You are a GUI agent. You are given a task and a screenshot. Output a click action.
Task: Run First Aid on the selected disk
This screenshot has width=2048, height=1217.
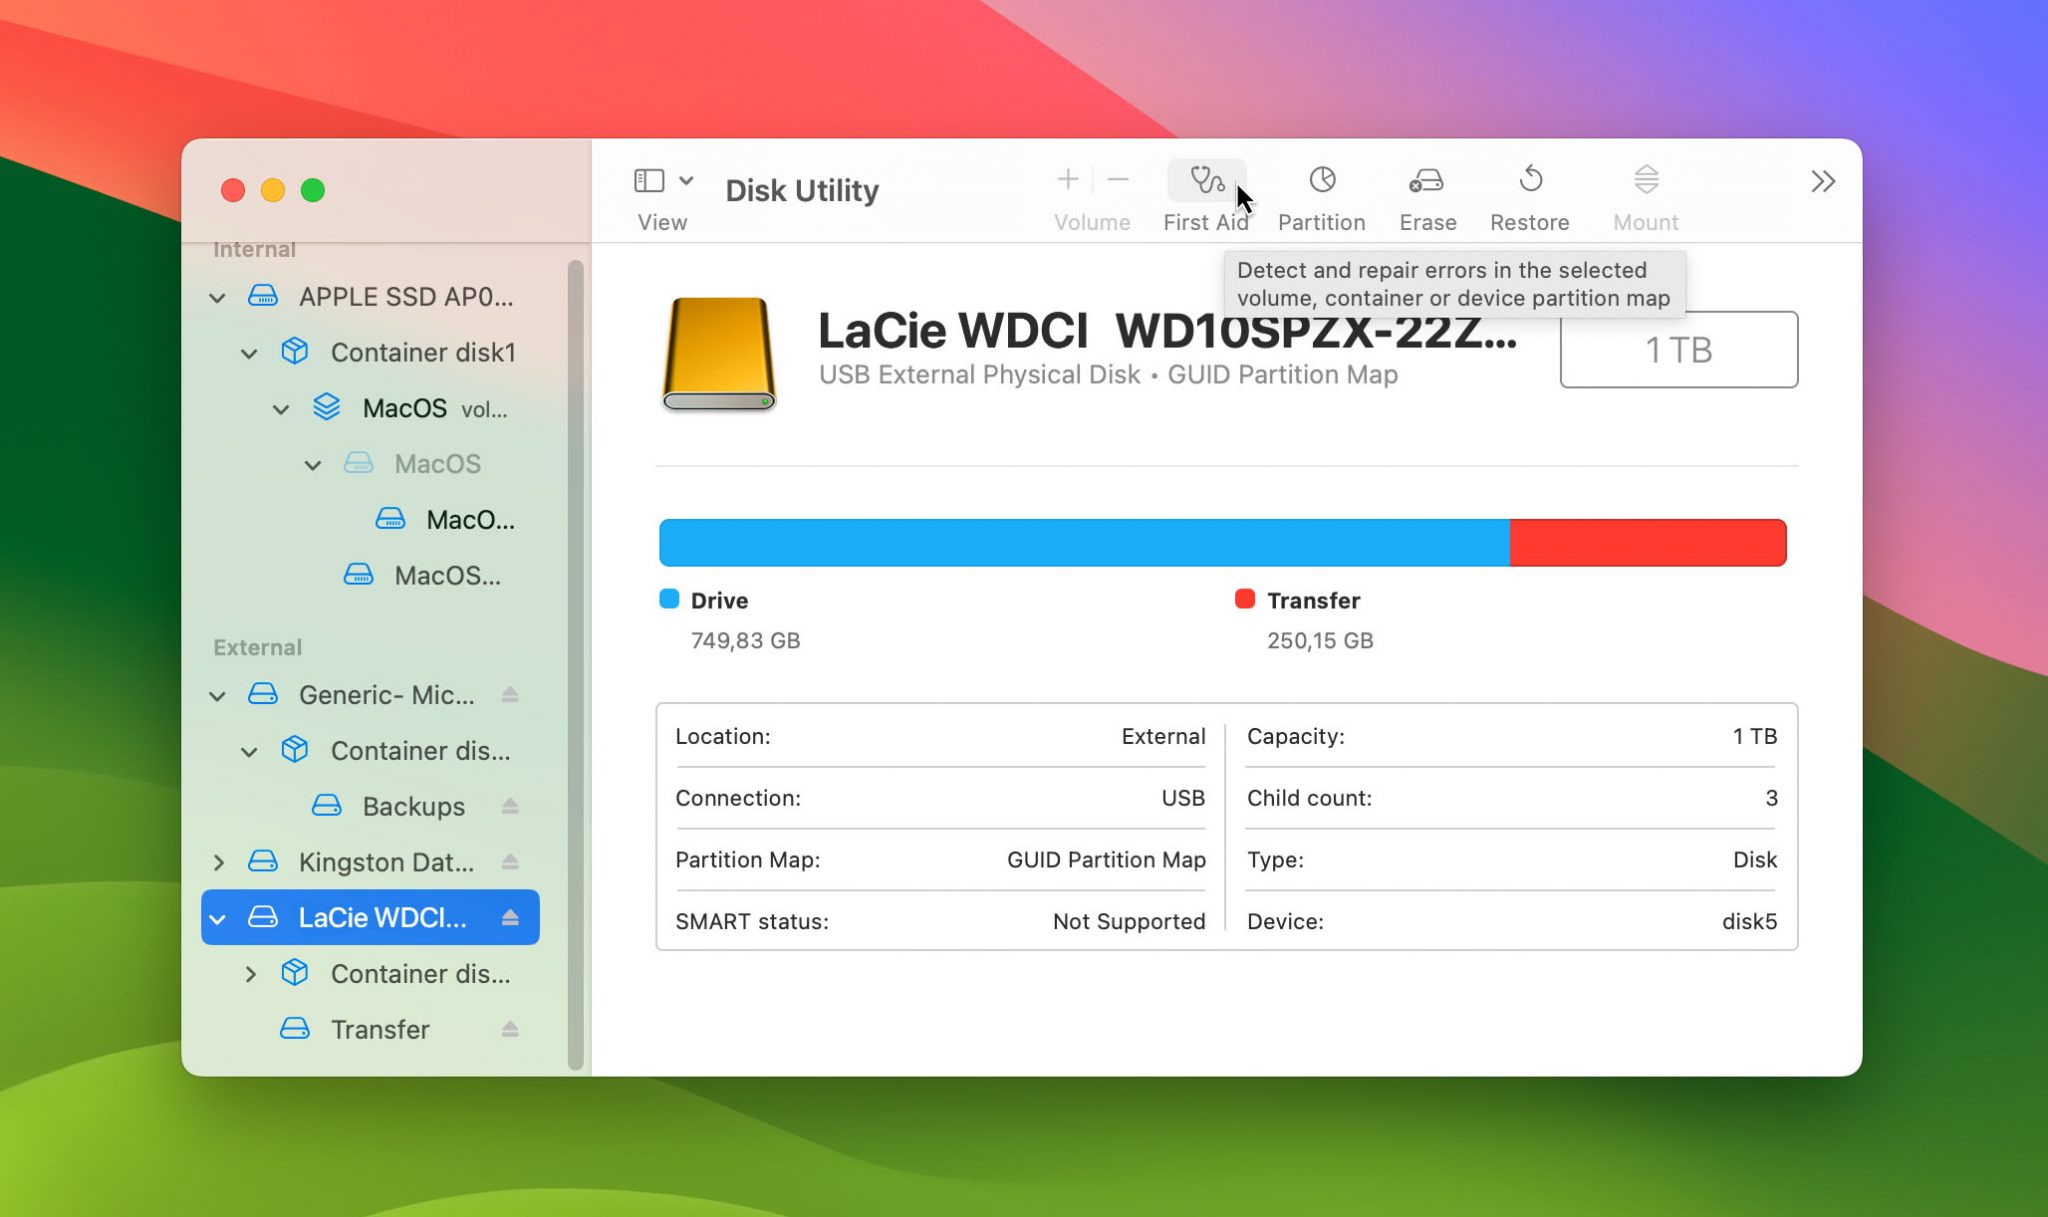click(x=1205, y=190)
